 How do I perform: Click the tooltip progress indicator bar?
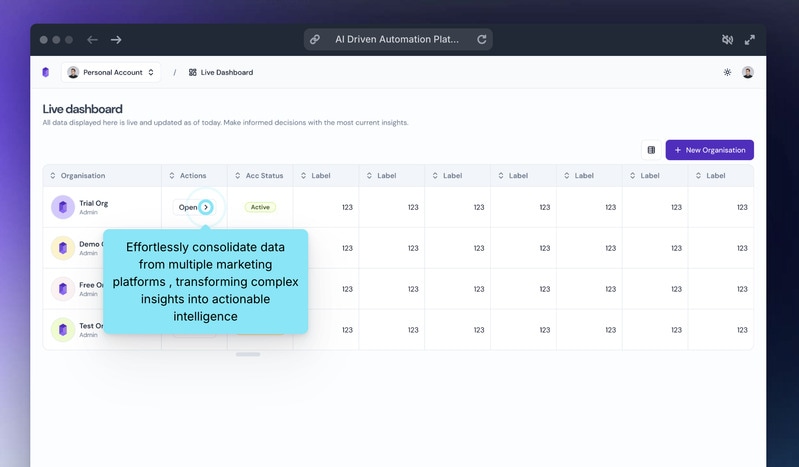[248, 354]
